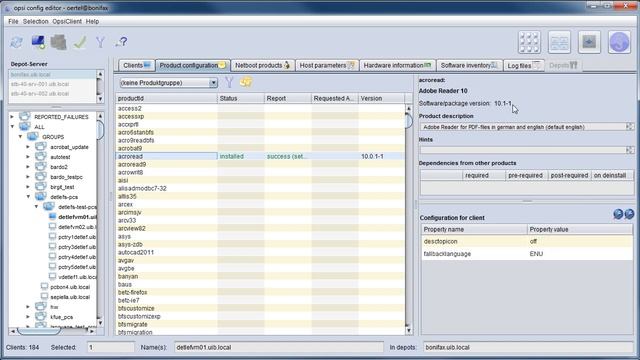This screenshot has width=640, height=360.
Task: Sort by the Status column header
Action: 241,98
